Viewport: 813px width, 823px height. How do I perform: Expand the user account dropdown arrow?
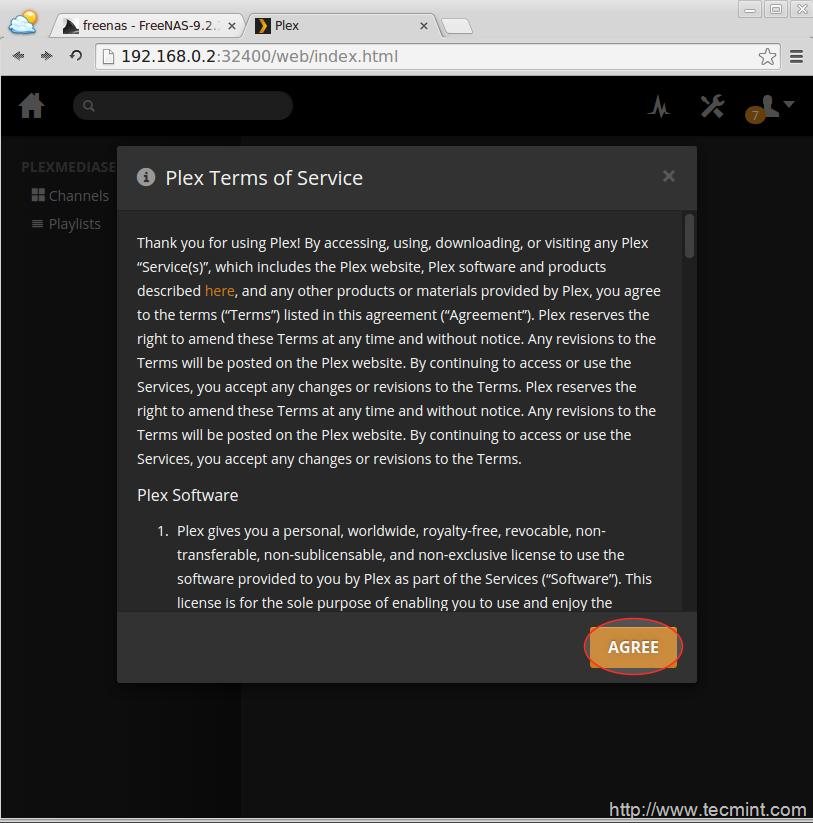point(789,104)
